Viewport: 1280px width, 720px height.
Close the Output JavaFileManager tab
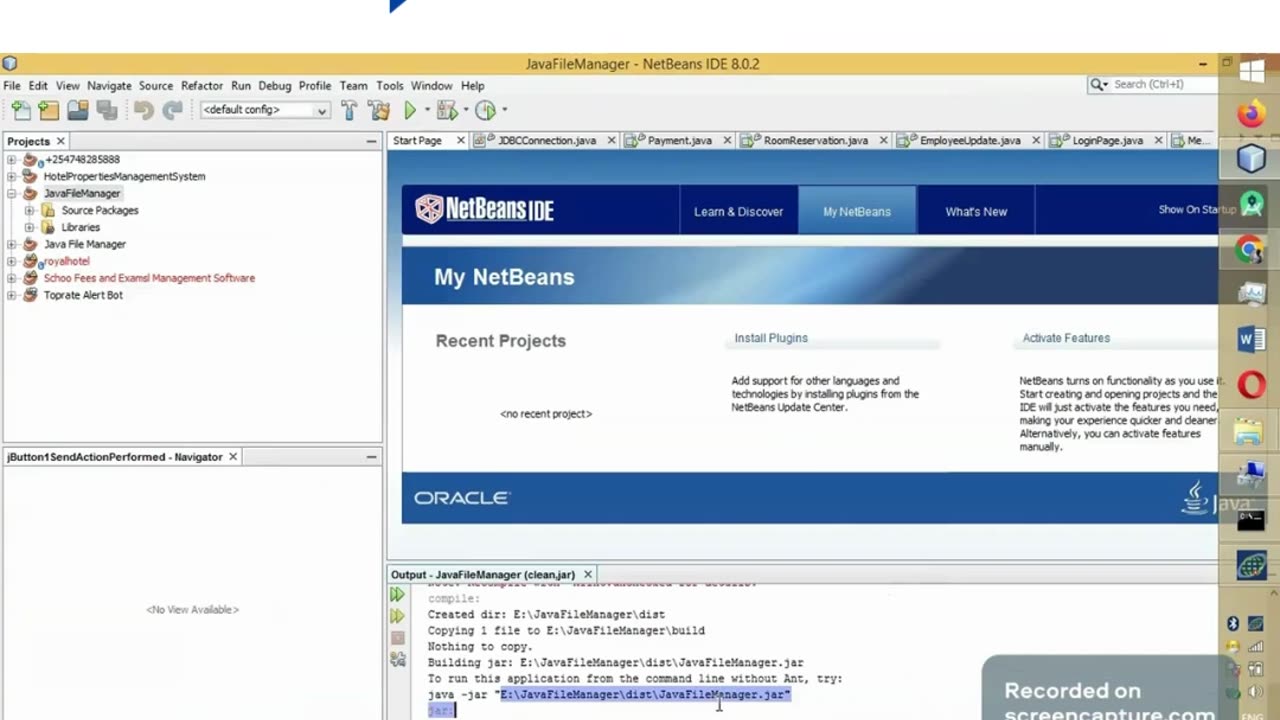(x=588, y=575)
